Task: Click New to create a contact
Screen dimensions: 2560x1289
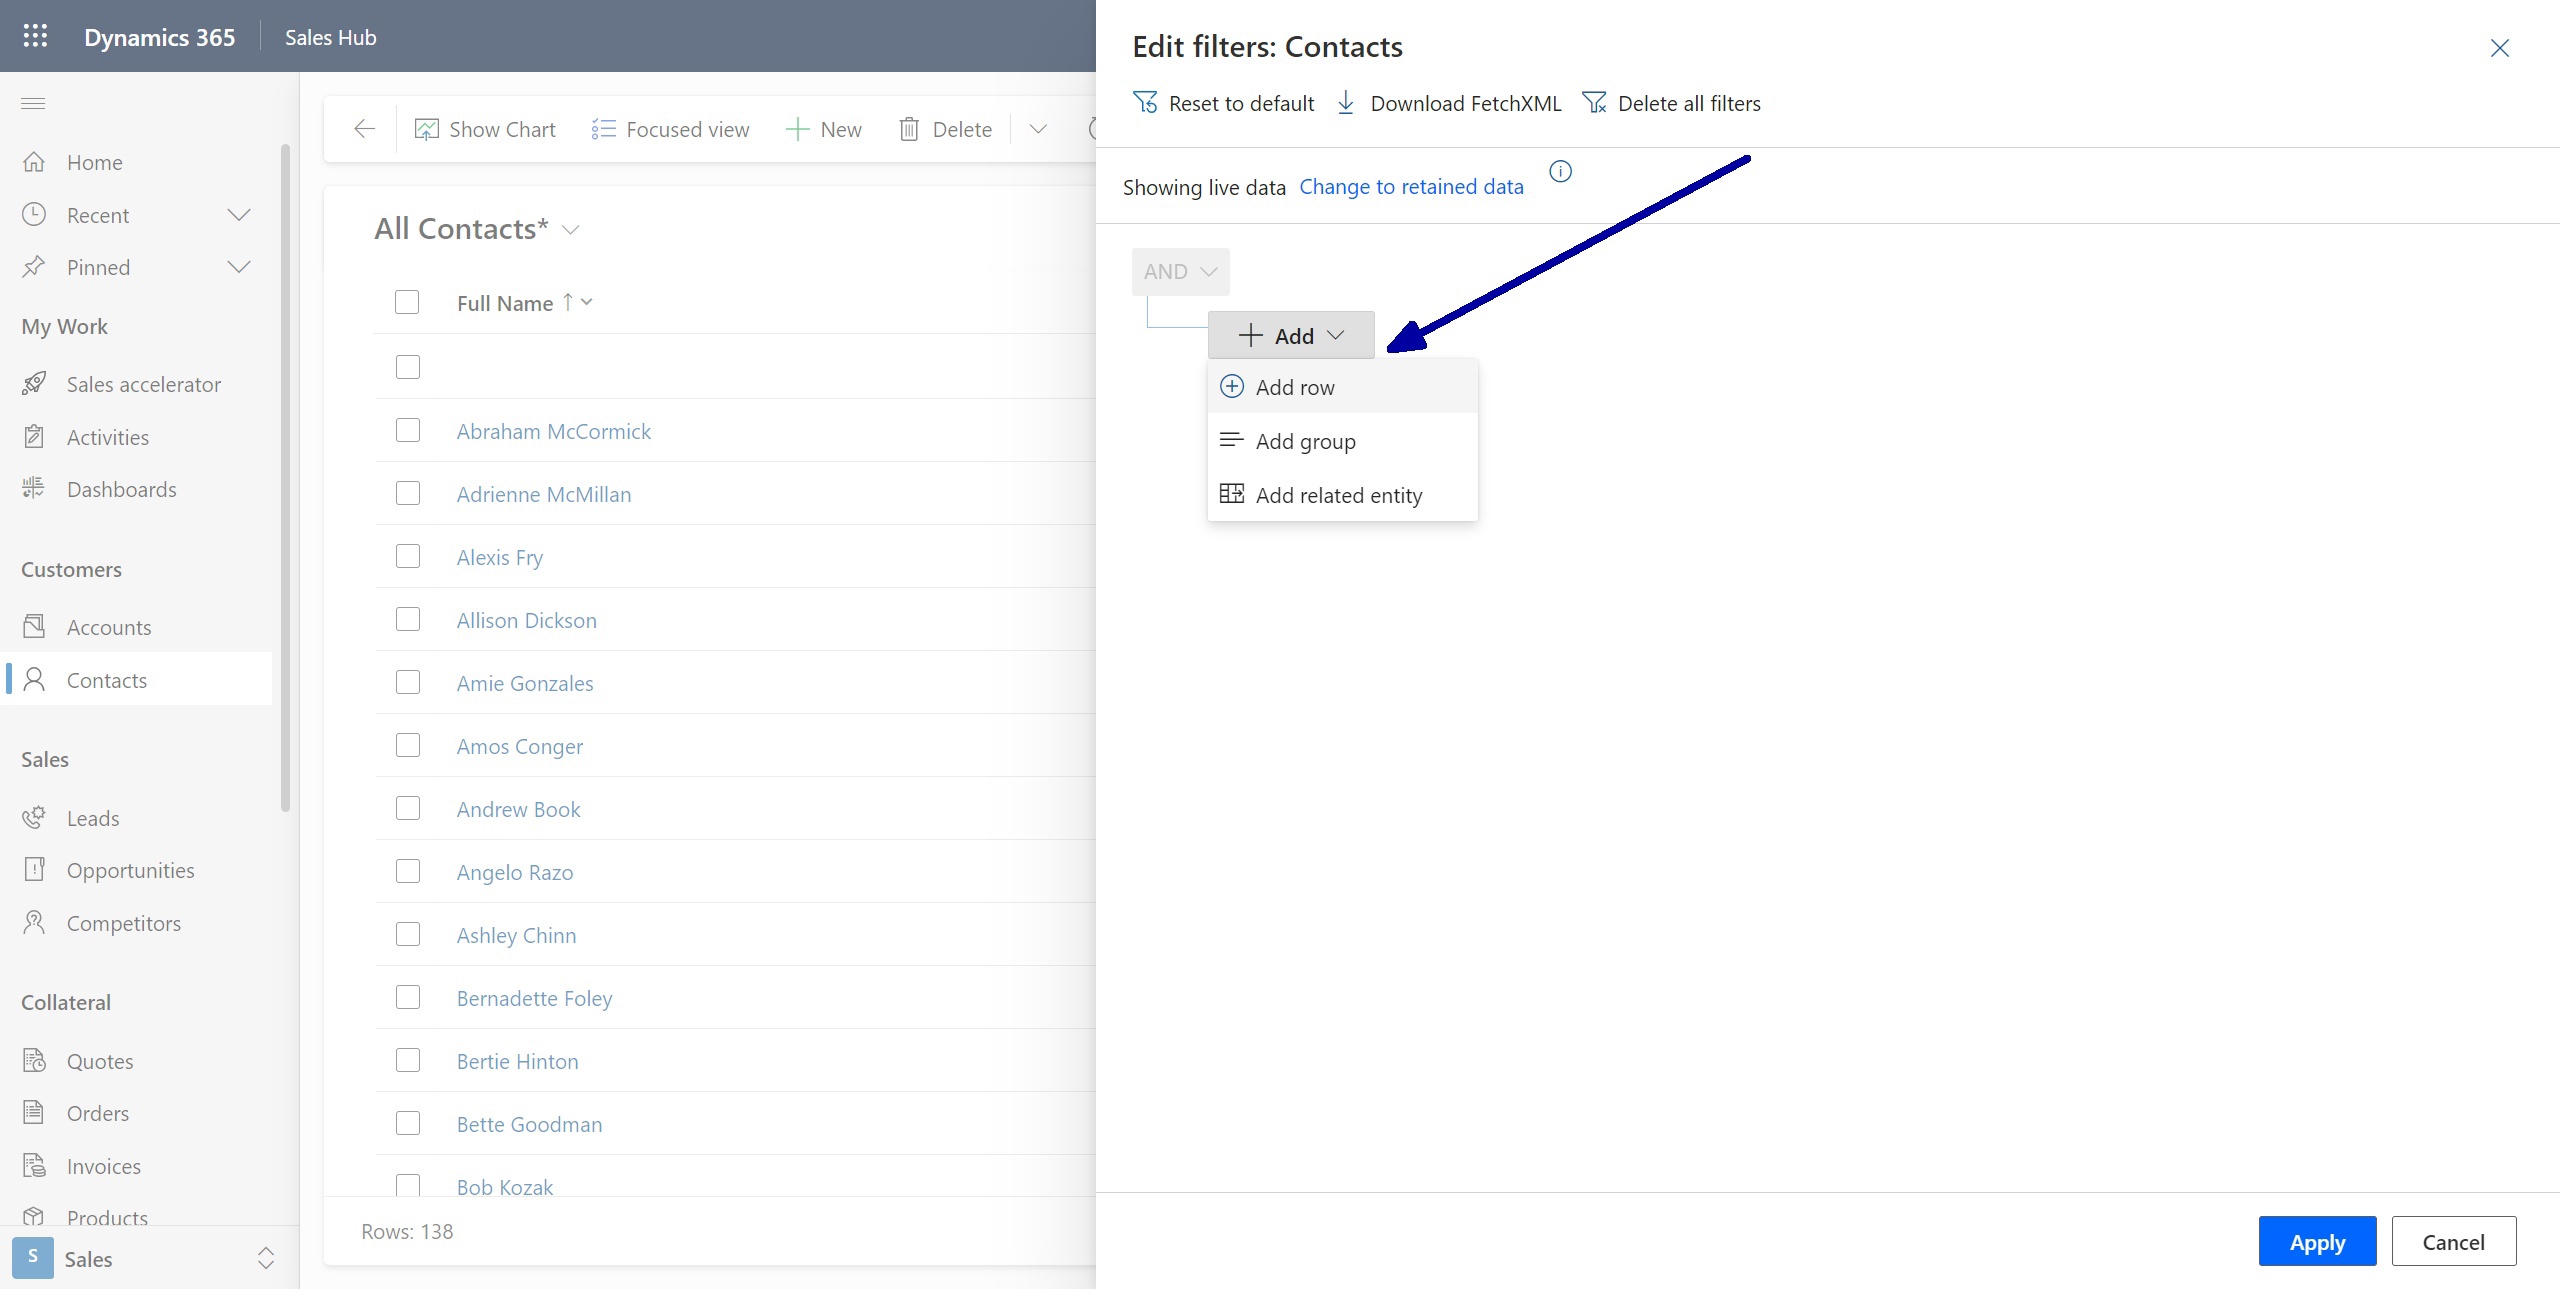Action: (x=824, y=129)
